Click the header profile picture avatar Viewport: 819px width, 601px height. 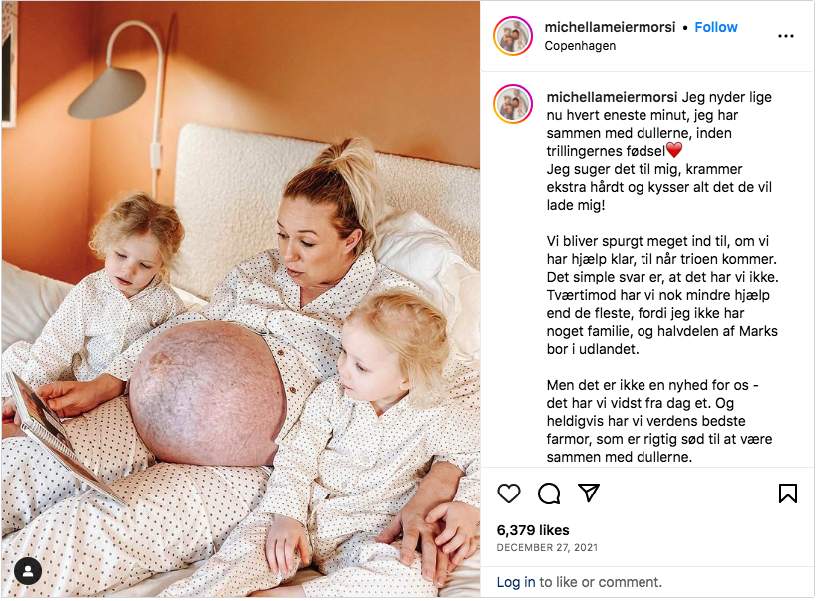[513, 36]
